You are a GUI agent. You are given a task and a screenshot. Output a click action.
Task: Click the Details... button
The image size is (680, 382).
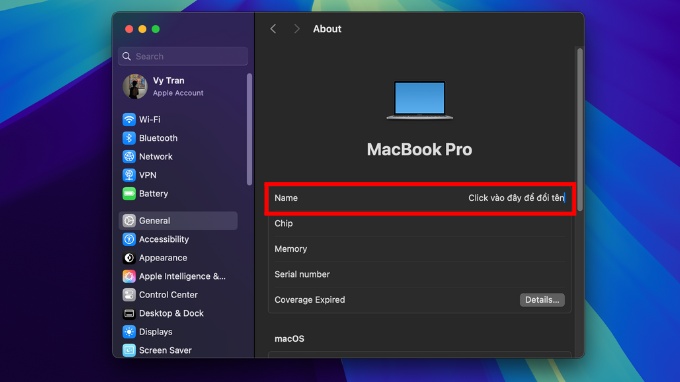542,300
